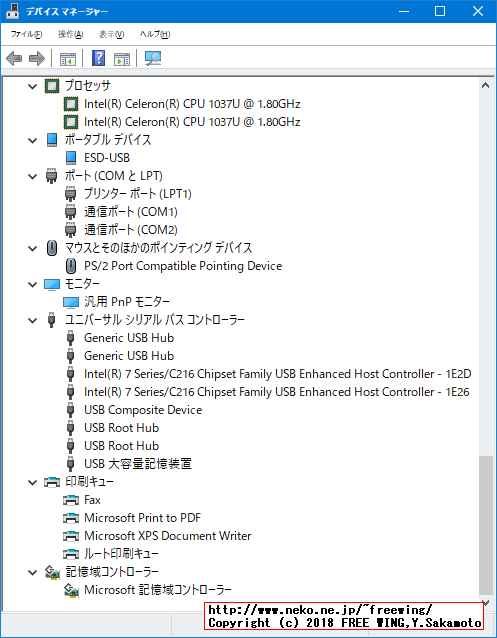
Task: Click the モニター category icon
Action: click(52, 284)
